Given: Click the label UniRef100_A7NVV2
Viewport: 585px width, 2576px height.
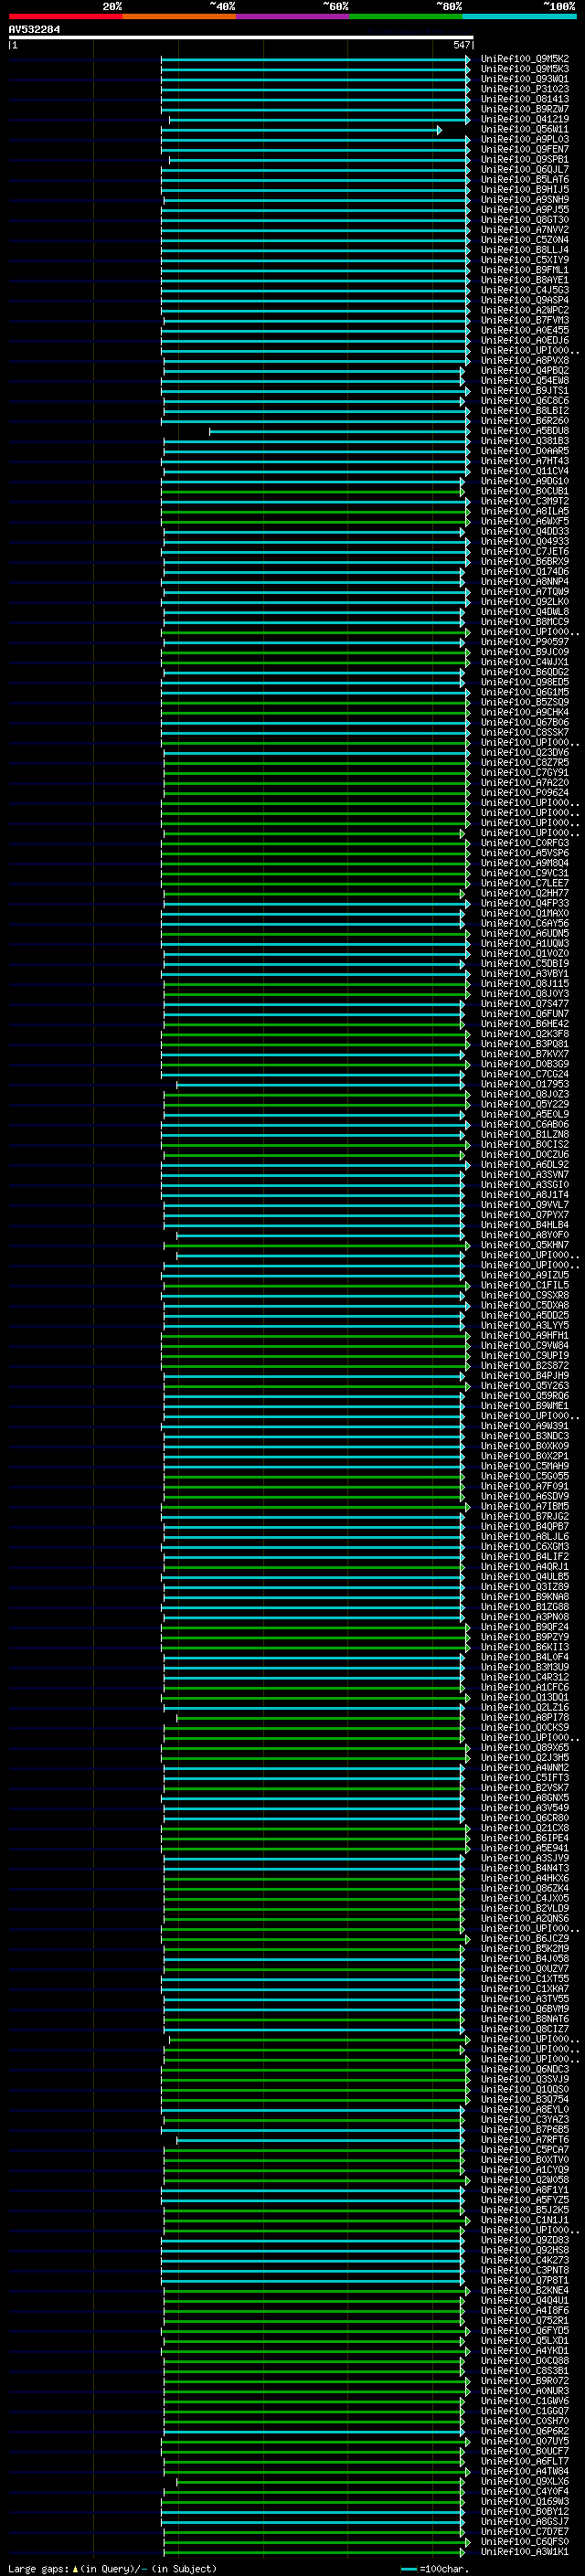Looking at the screenshot, I should click(525, 230).
